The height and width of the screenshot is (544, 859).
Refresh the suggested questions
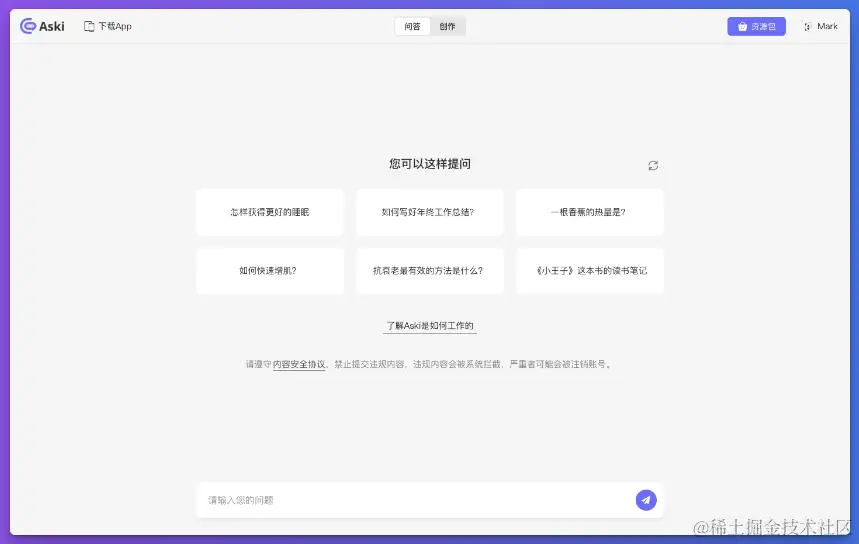coord(652,165)
